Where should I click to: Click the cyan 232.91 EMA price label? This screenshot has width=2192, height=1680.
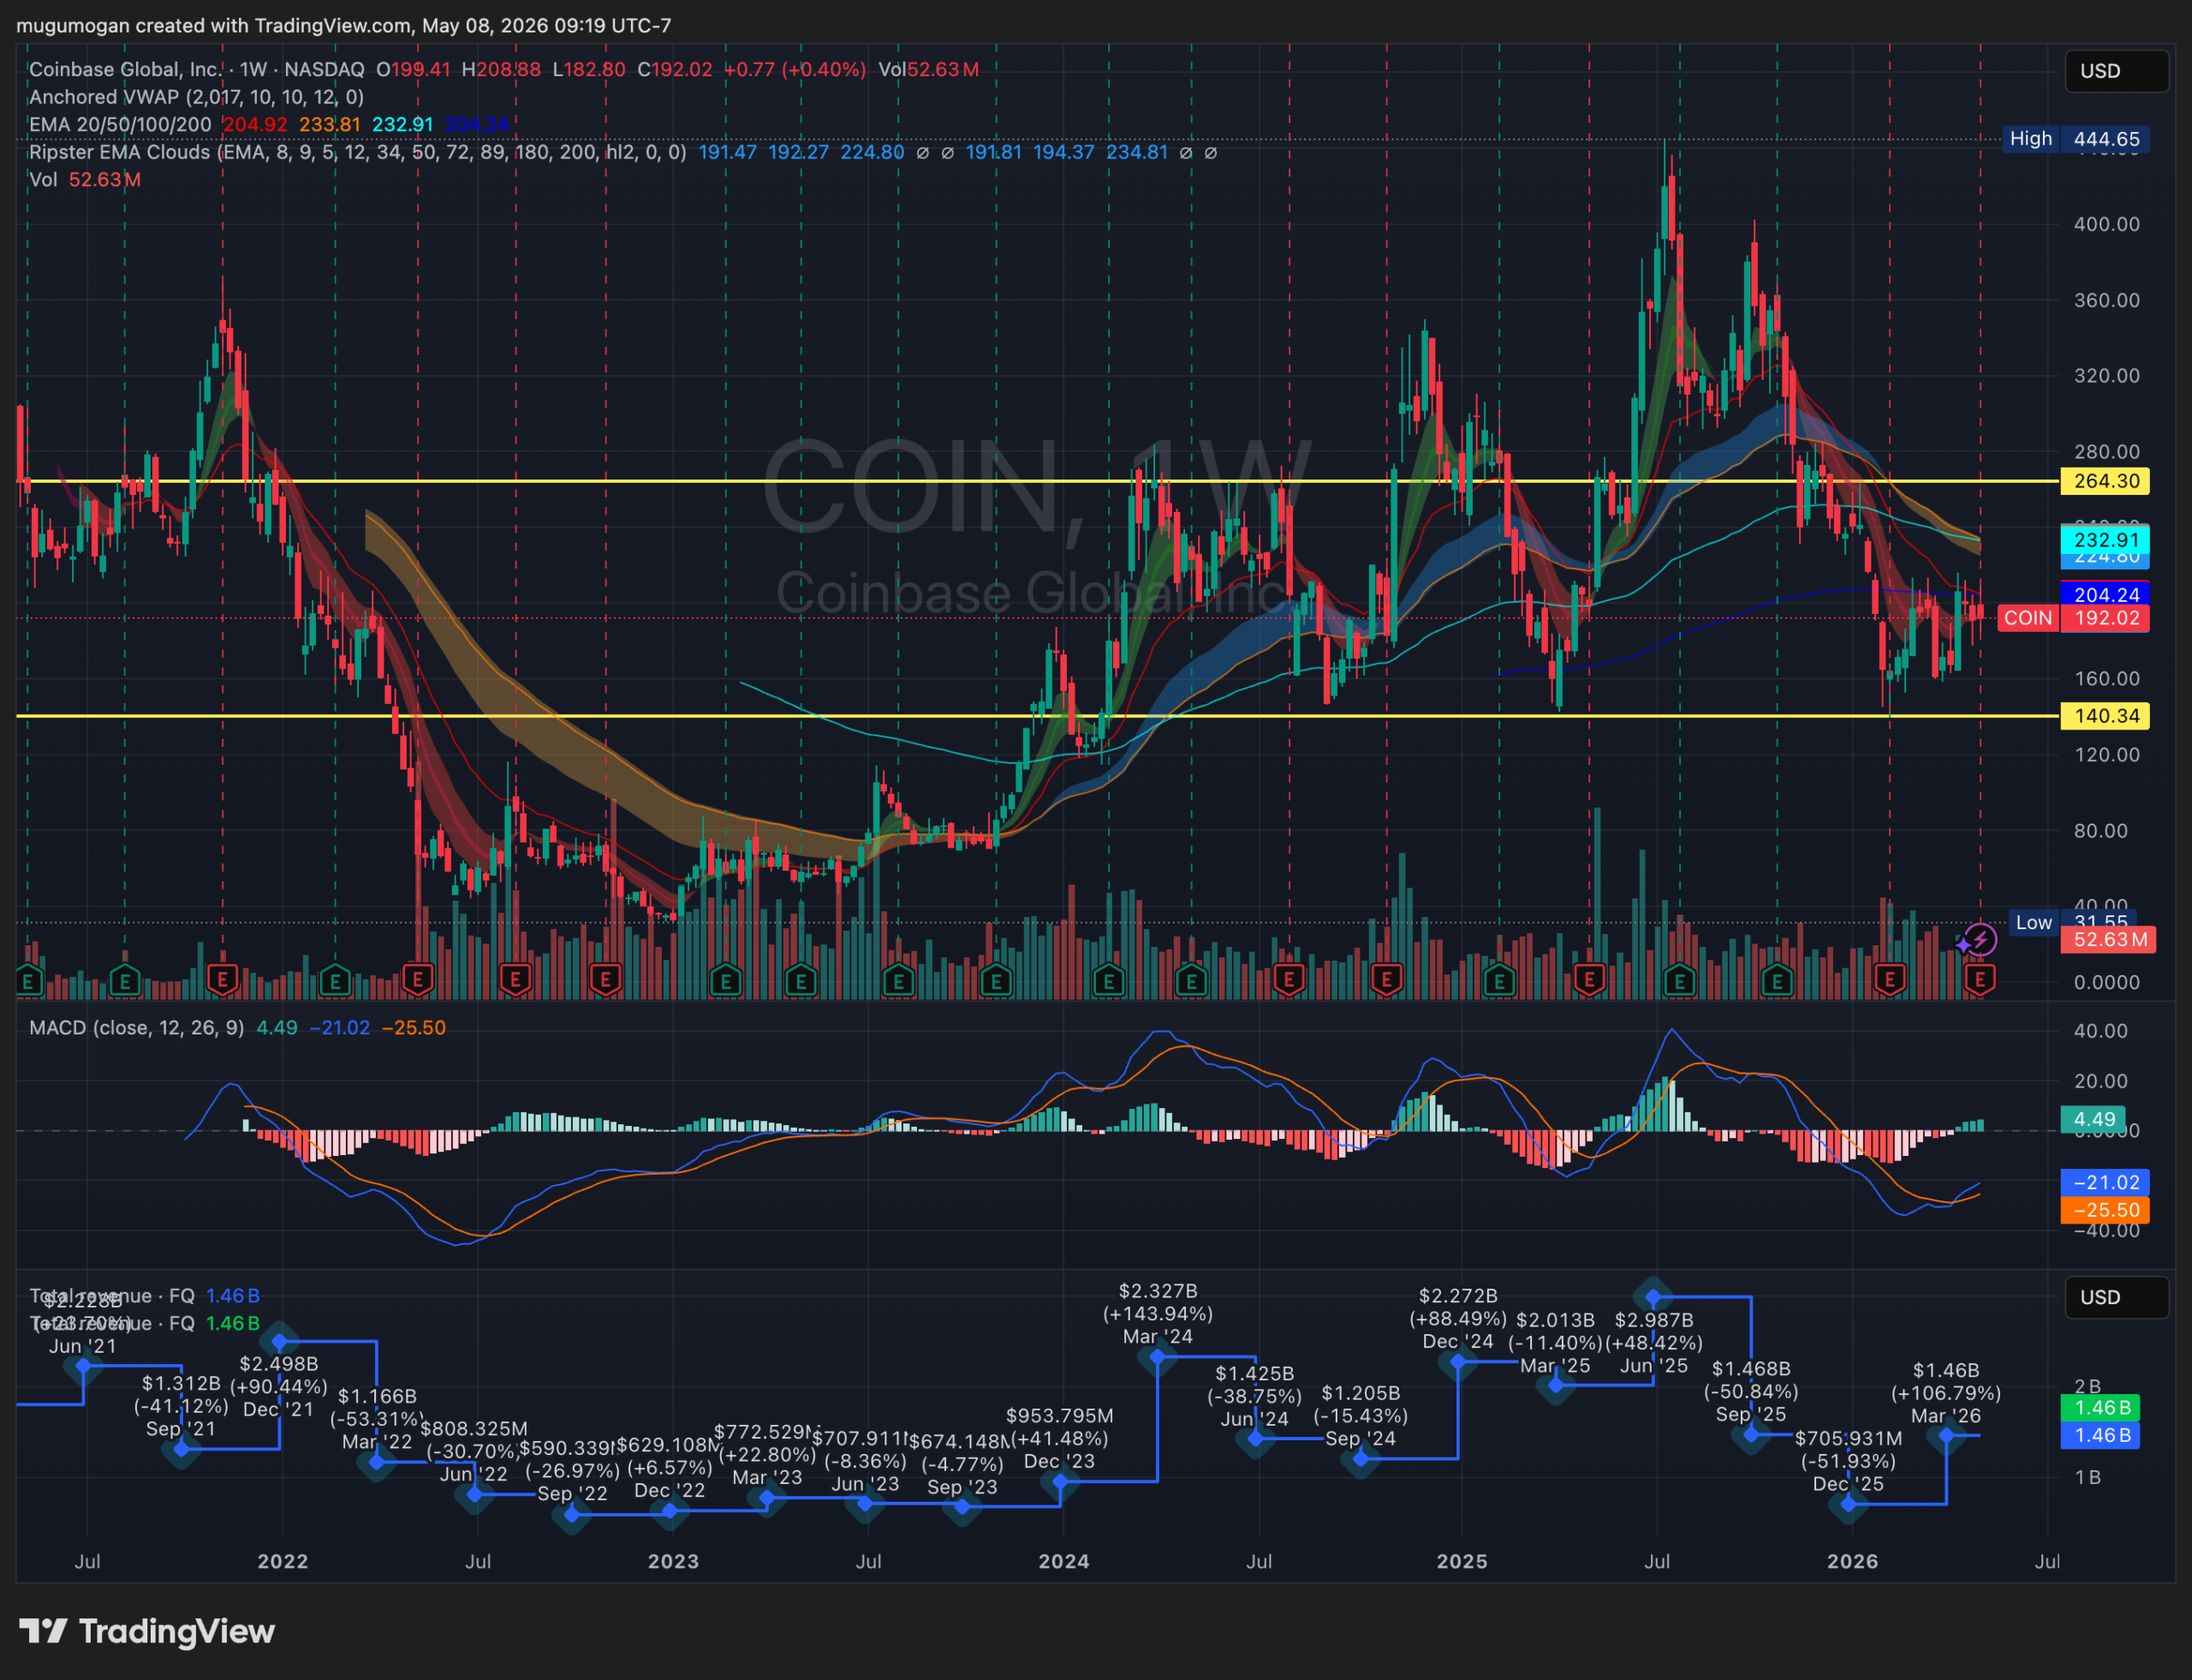2105,540
